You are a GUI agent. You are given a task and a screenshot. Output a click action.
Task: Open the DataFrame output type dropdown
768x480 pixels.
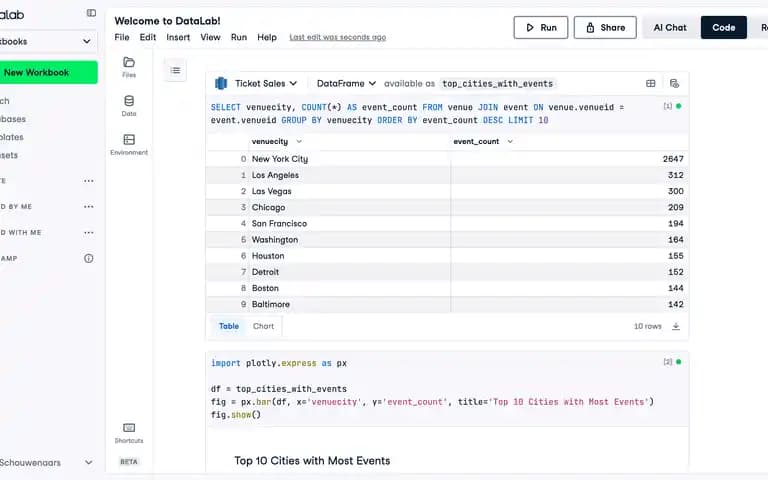pos(346,84)
